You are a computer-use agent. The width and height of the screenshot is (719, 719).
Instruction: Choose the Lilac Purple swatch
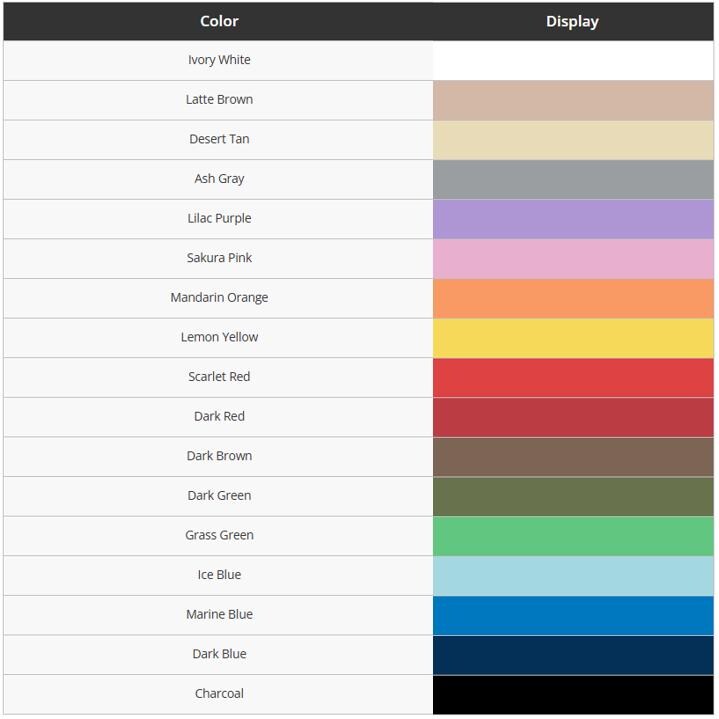point(573,219)
